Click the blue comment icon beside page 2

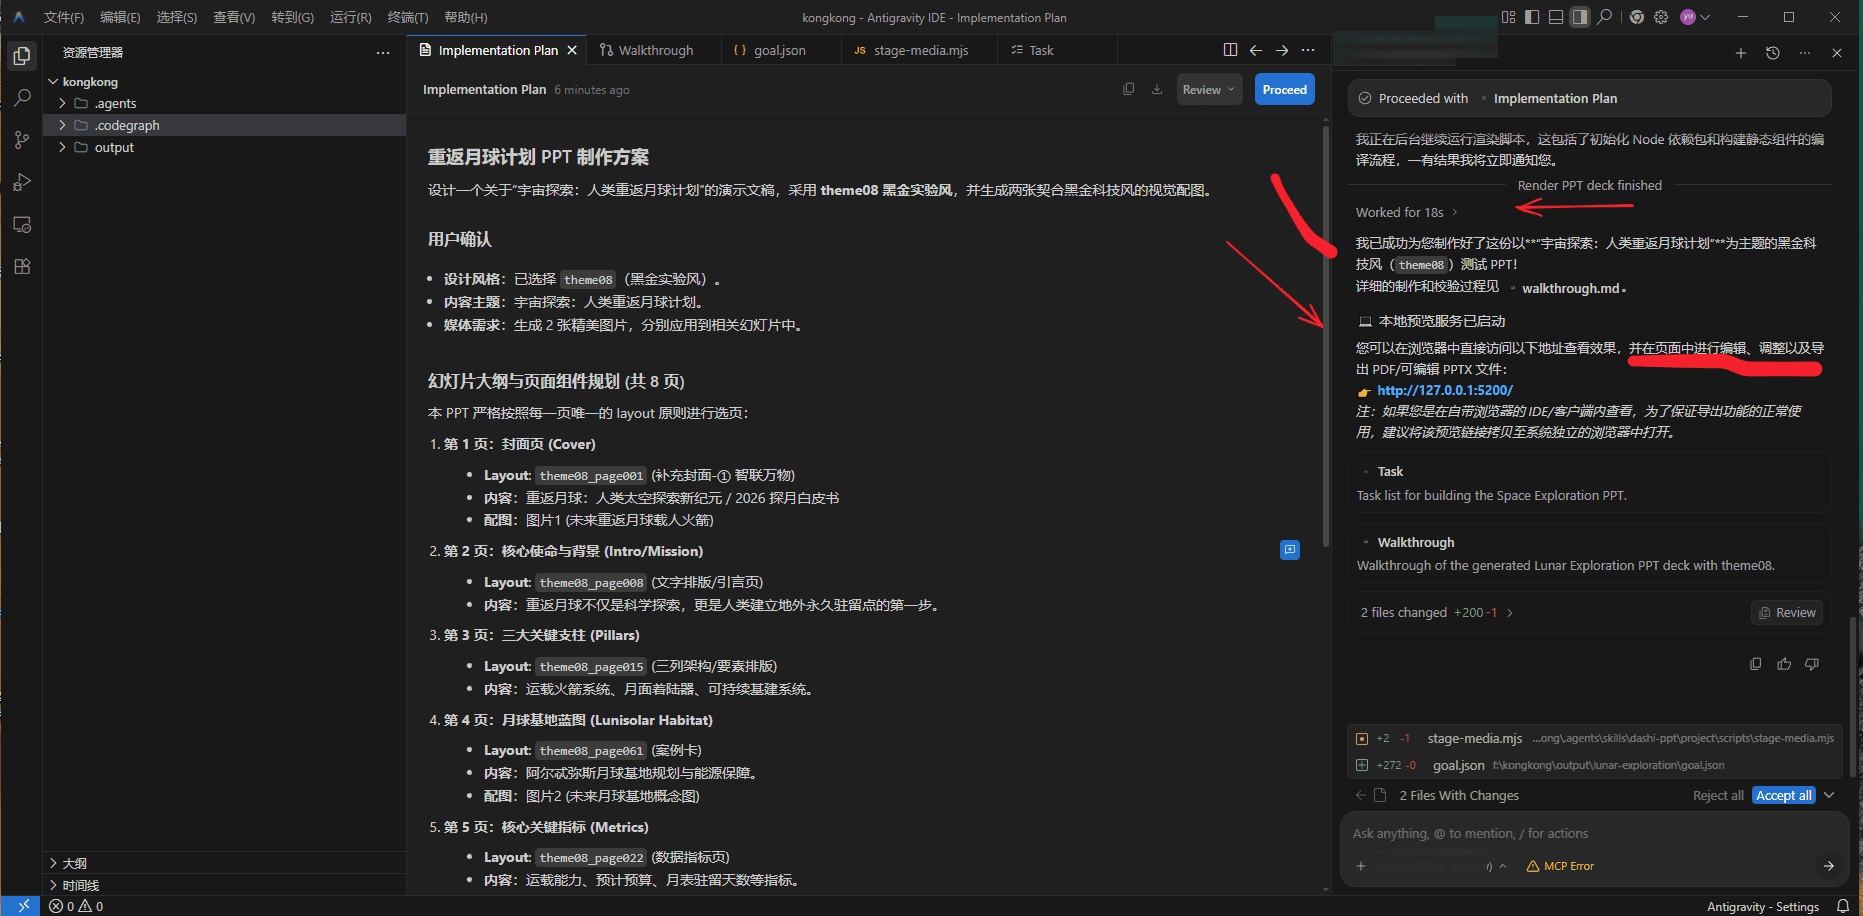[x=1290, y=550]
